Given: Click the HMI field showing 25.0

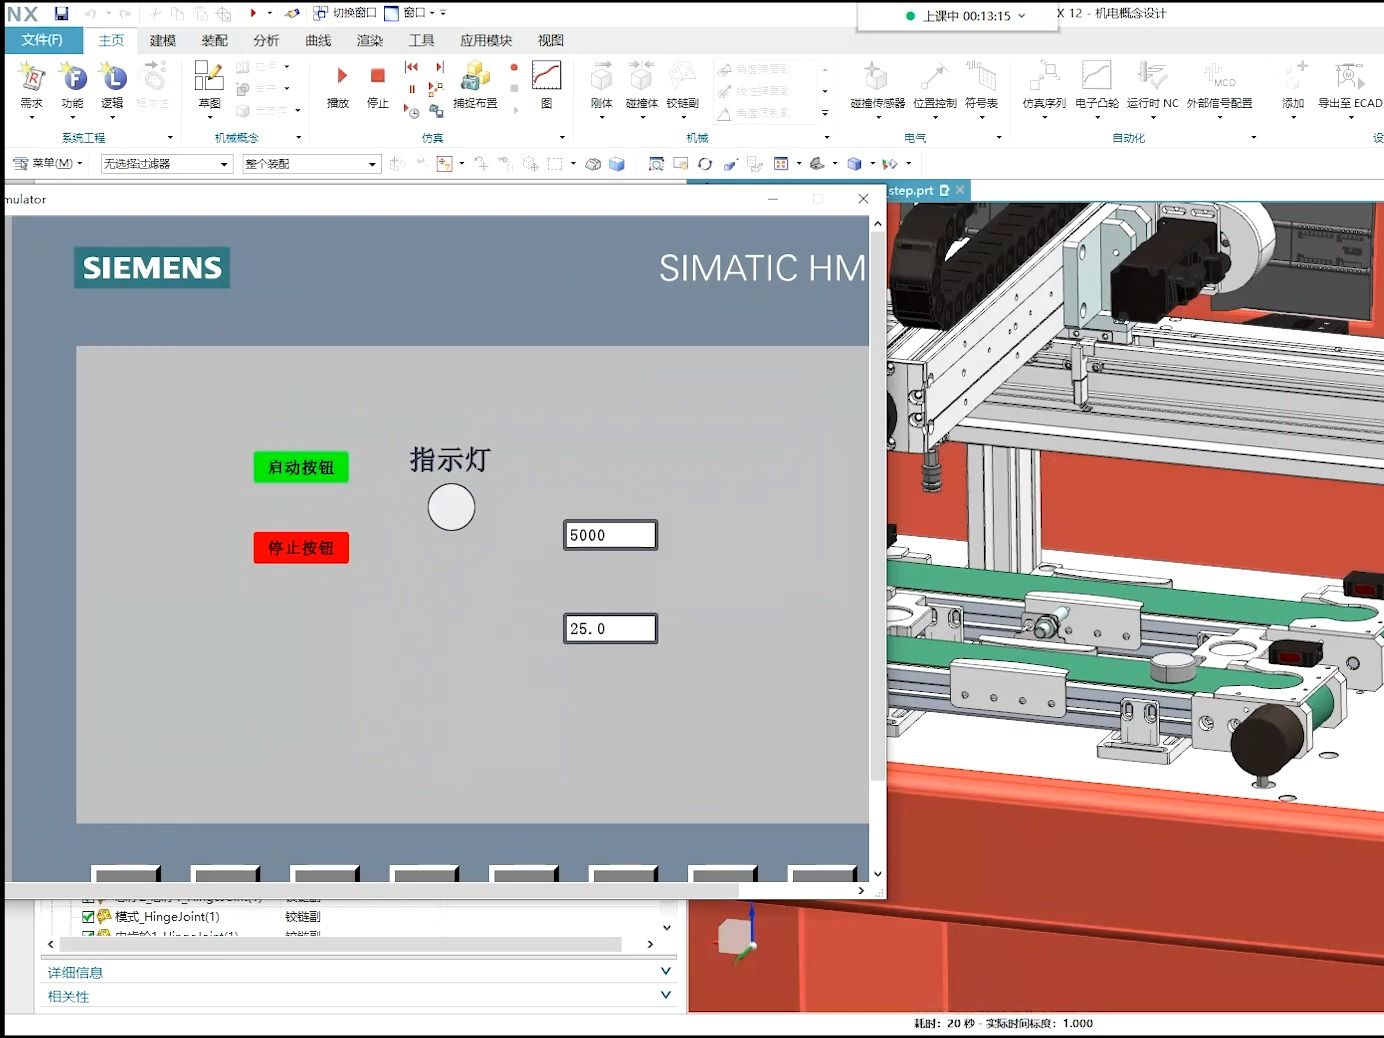Looking at the screenshot, I should (x=610, y=628).
